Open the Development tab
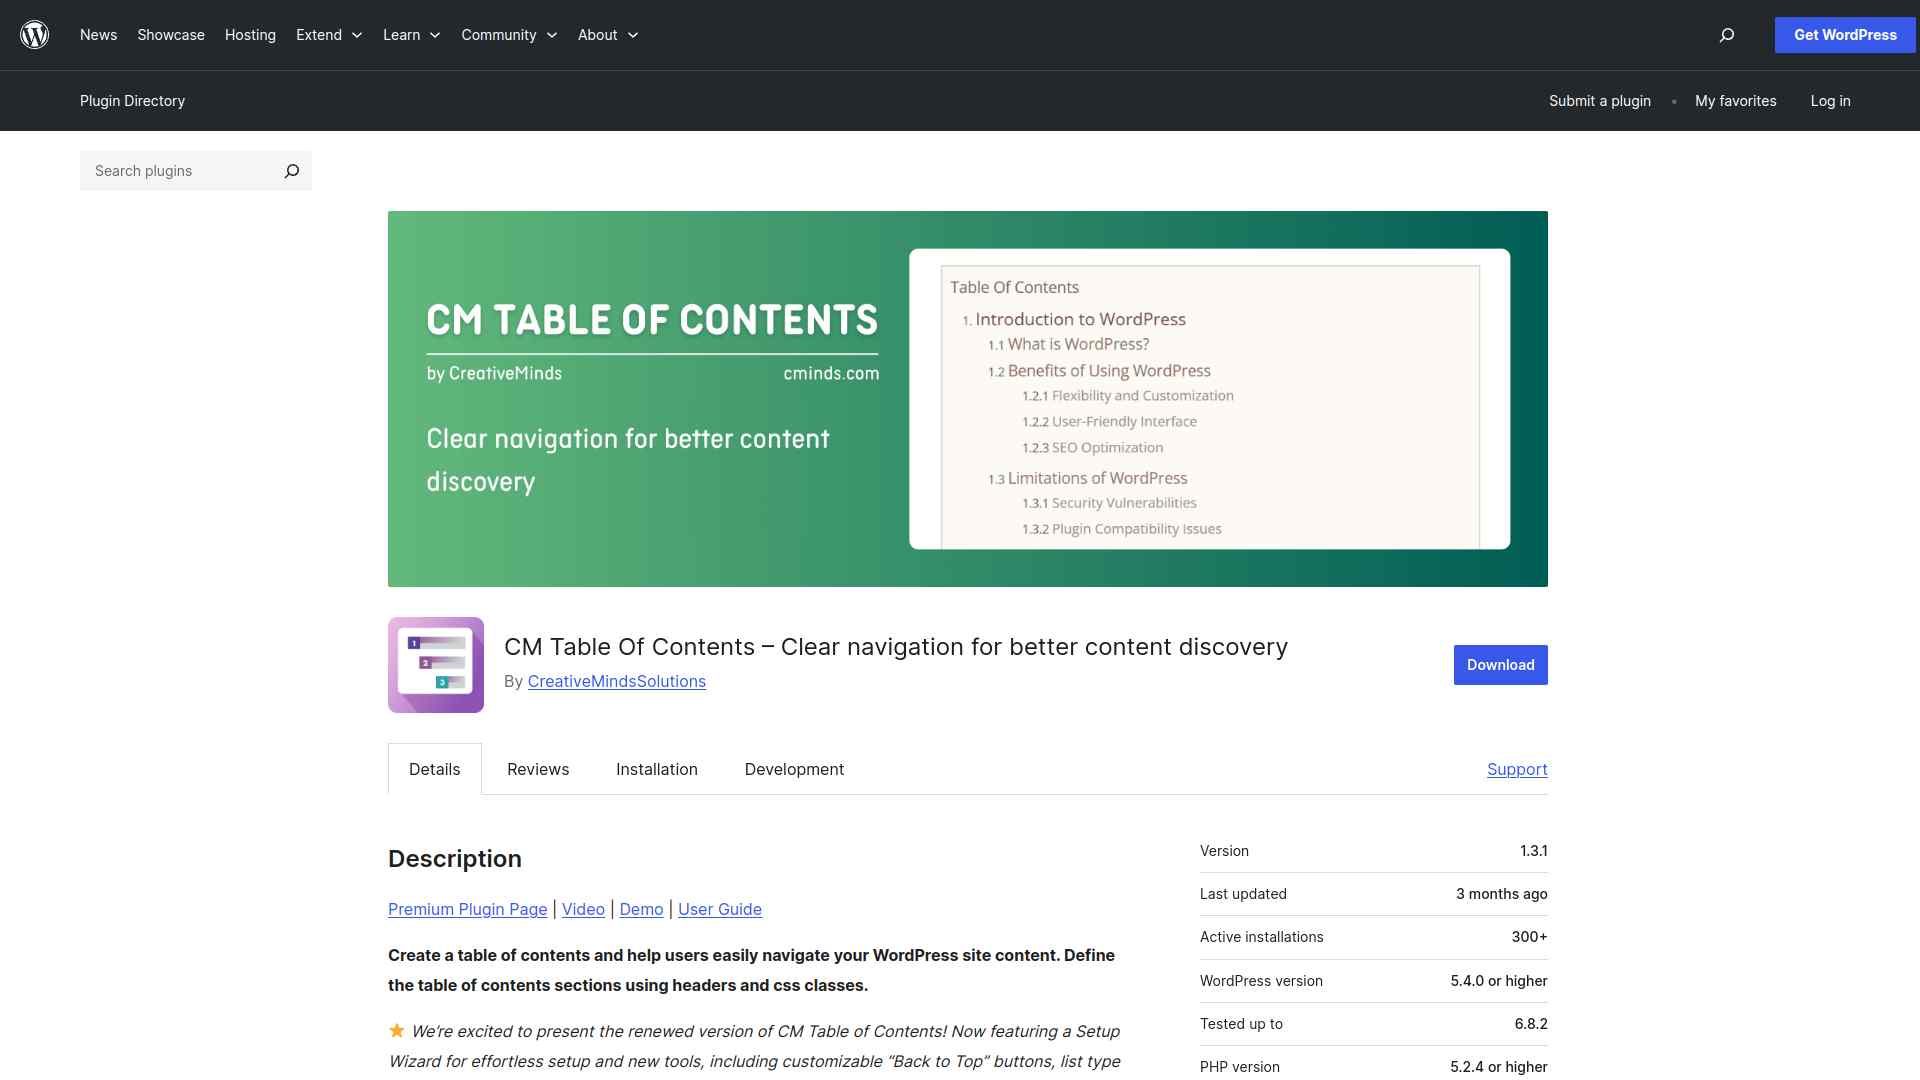The height and width of the screenshot is (1080, 1920). (794, 769)
